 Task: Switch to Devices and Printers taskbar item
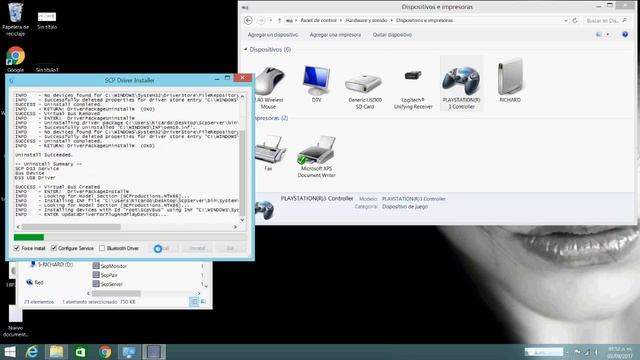pyautogui.click(x=129, y=352)
